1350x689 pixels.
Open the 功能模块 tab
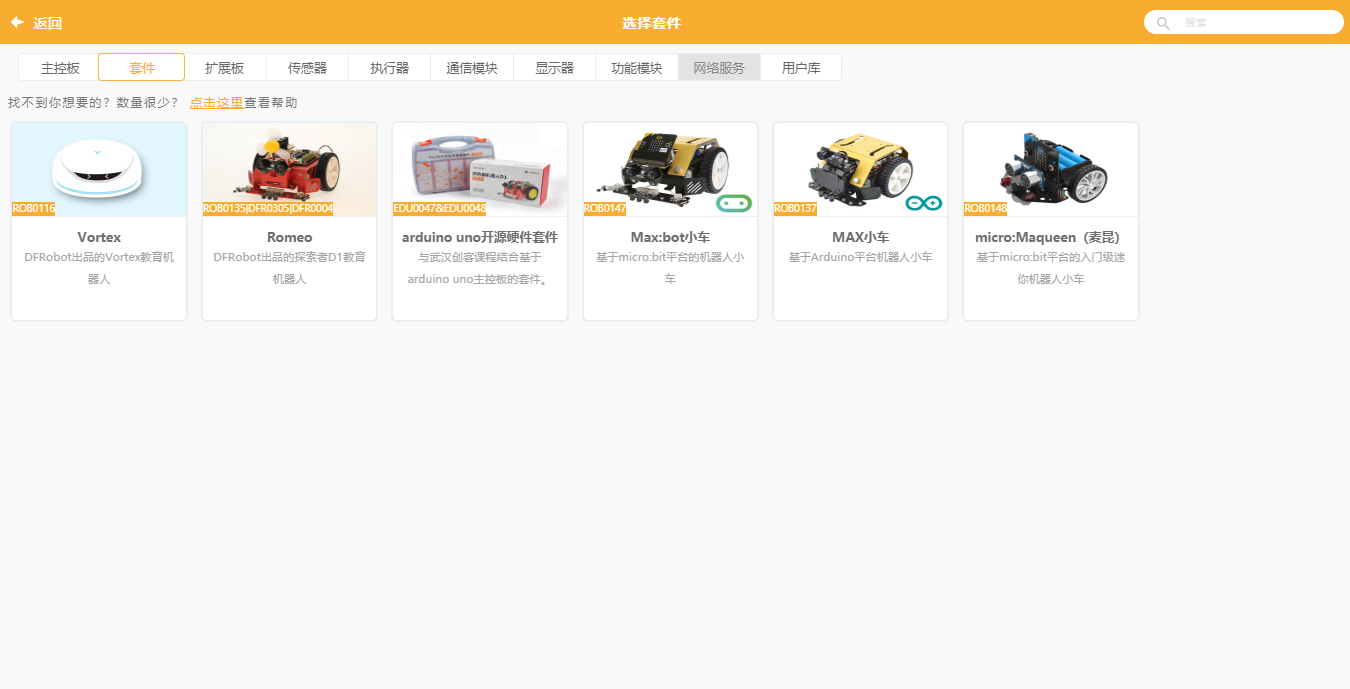click(637, 68)
